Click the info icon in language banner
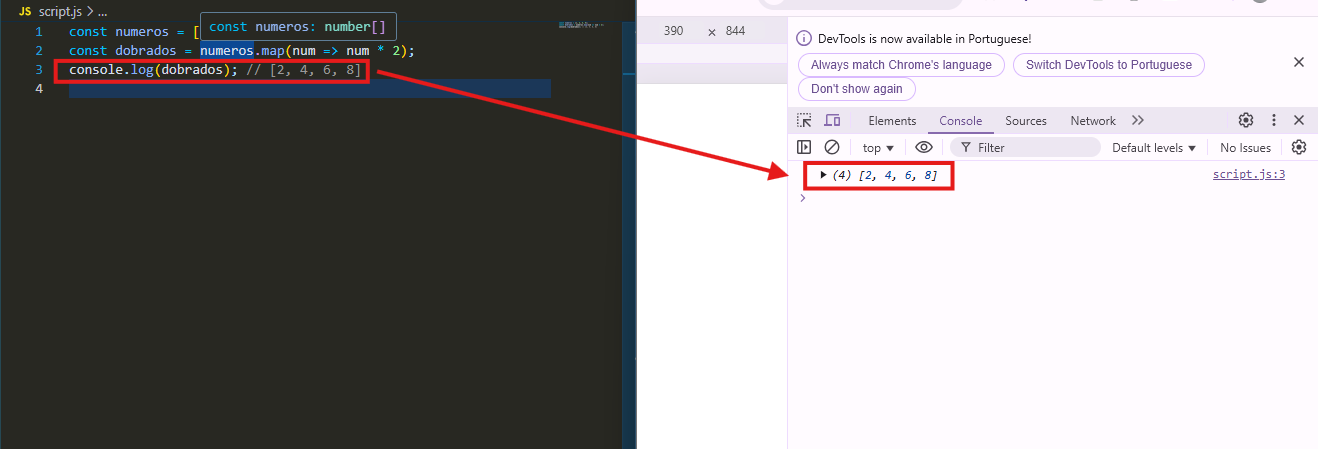 [804, 38]
